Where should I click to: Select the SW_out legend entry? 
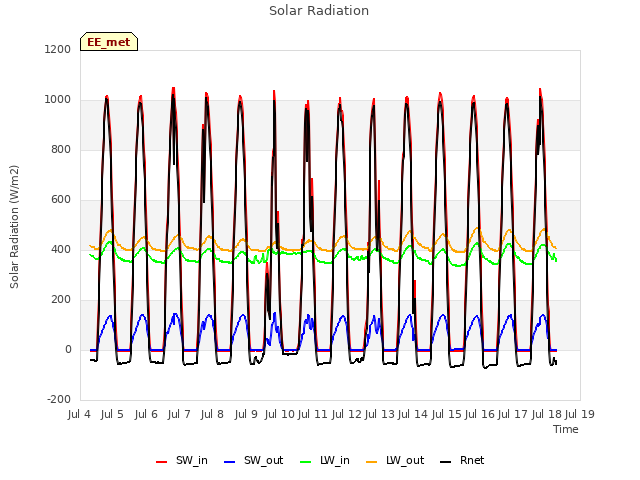tap(253, 461)
